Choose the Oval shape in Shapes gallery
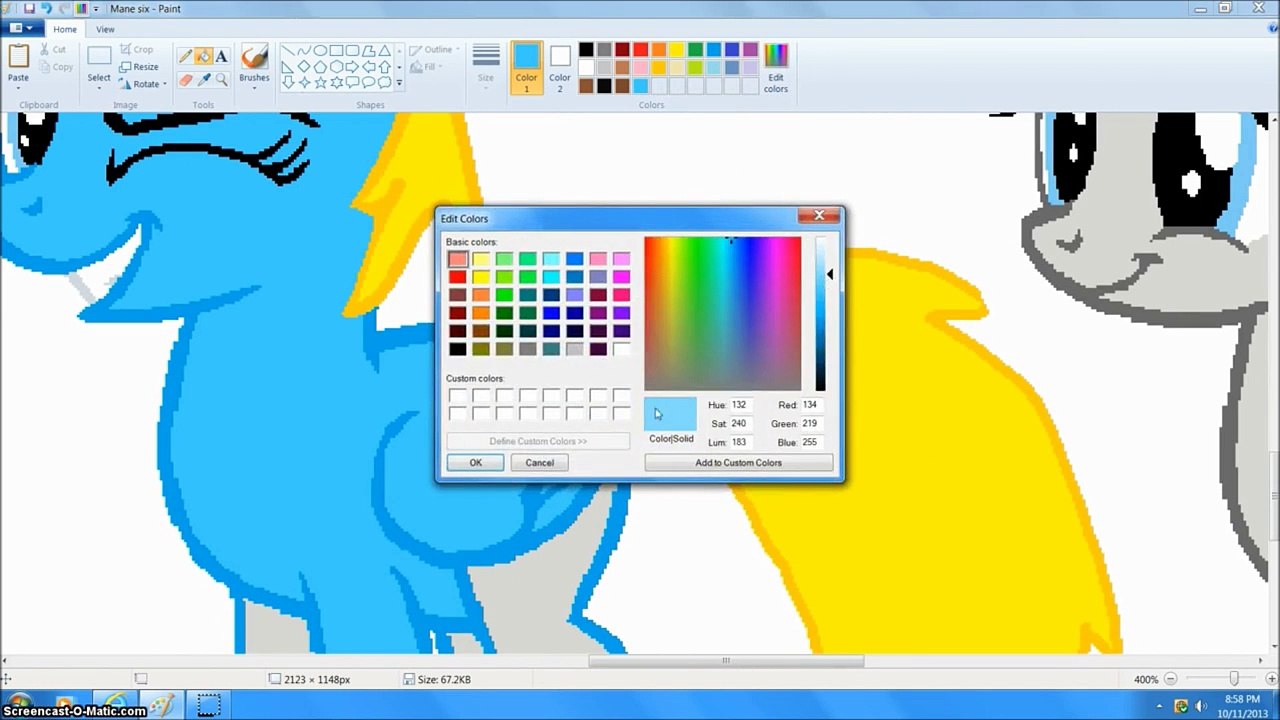The image size is (1280, 720). [x=320, y=50]
